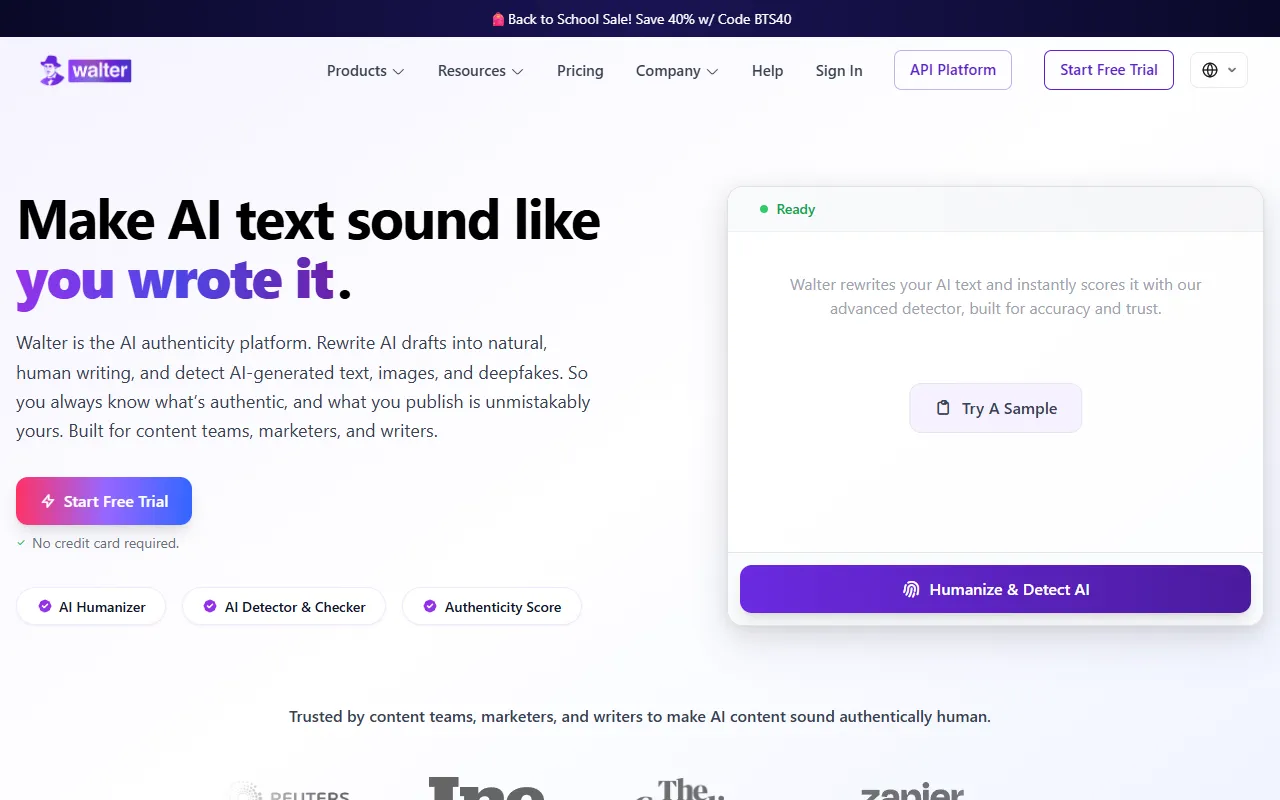The height and width of the screenshot is (800, 1280).
Task: Click the "Ready" status label
Action: [796, 209]
